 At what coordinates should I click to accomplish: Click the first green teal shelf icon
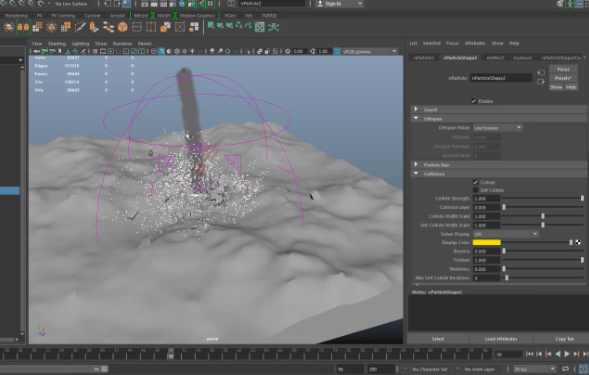pyautogui.click(x=211, y=26)
